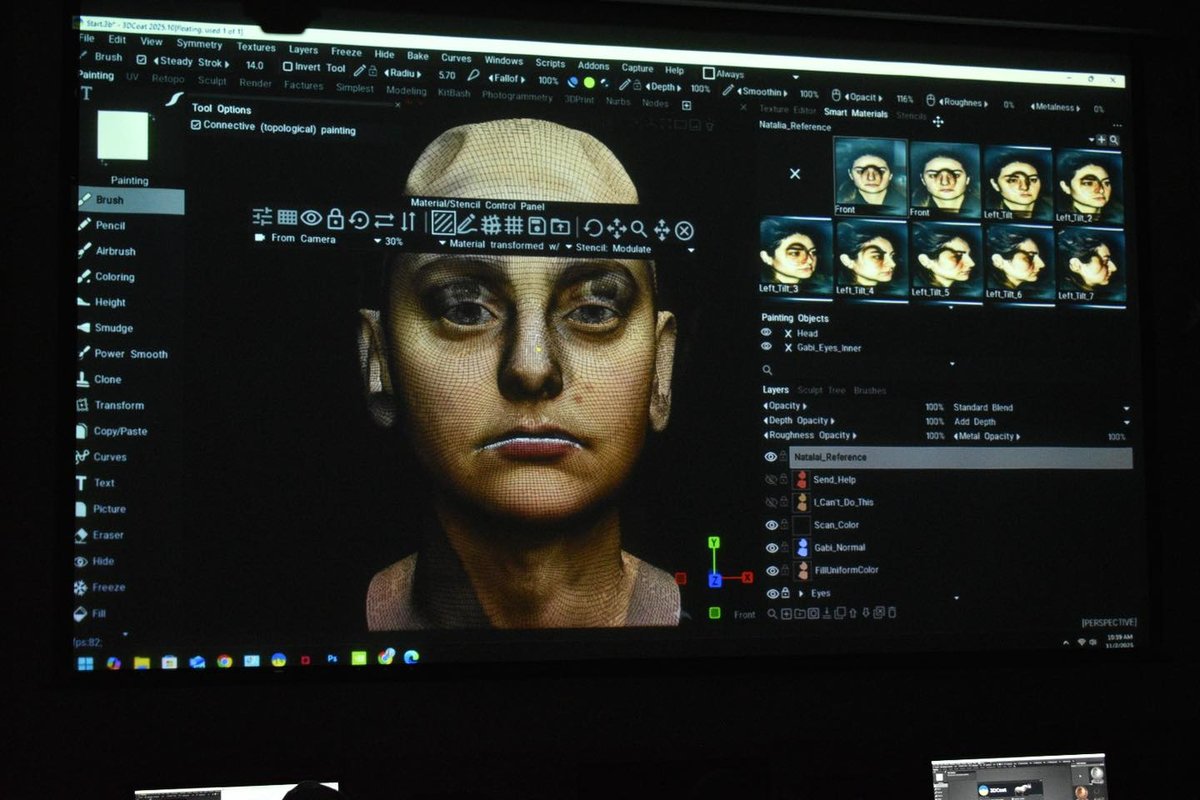Select the Power Smooth tool
The width and height of the screenshot is (1200, 800).
130,354
